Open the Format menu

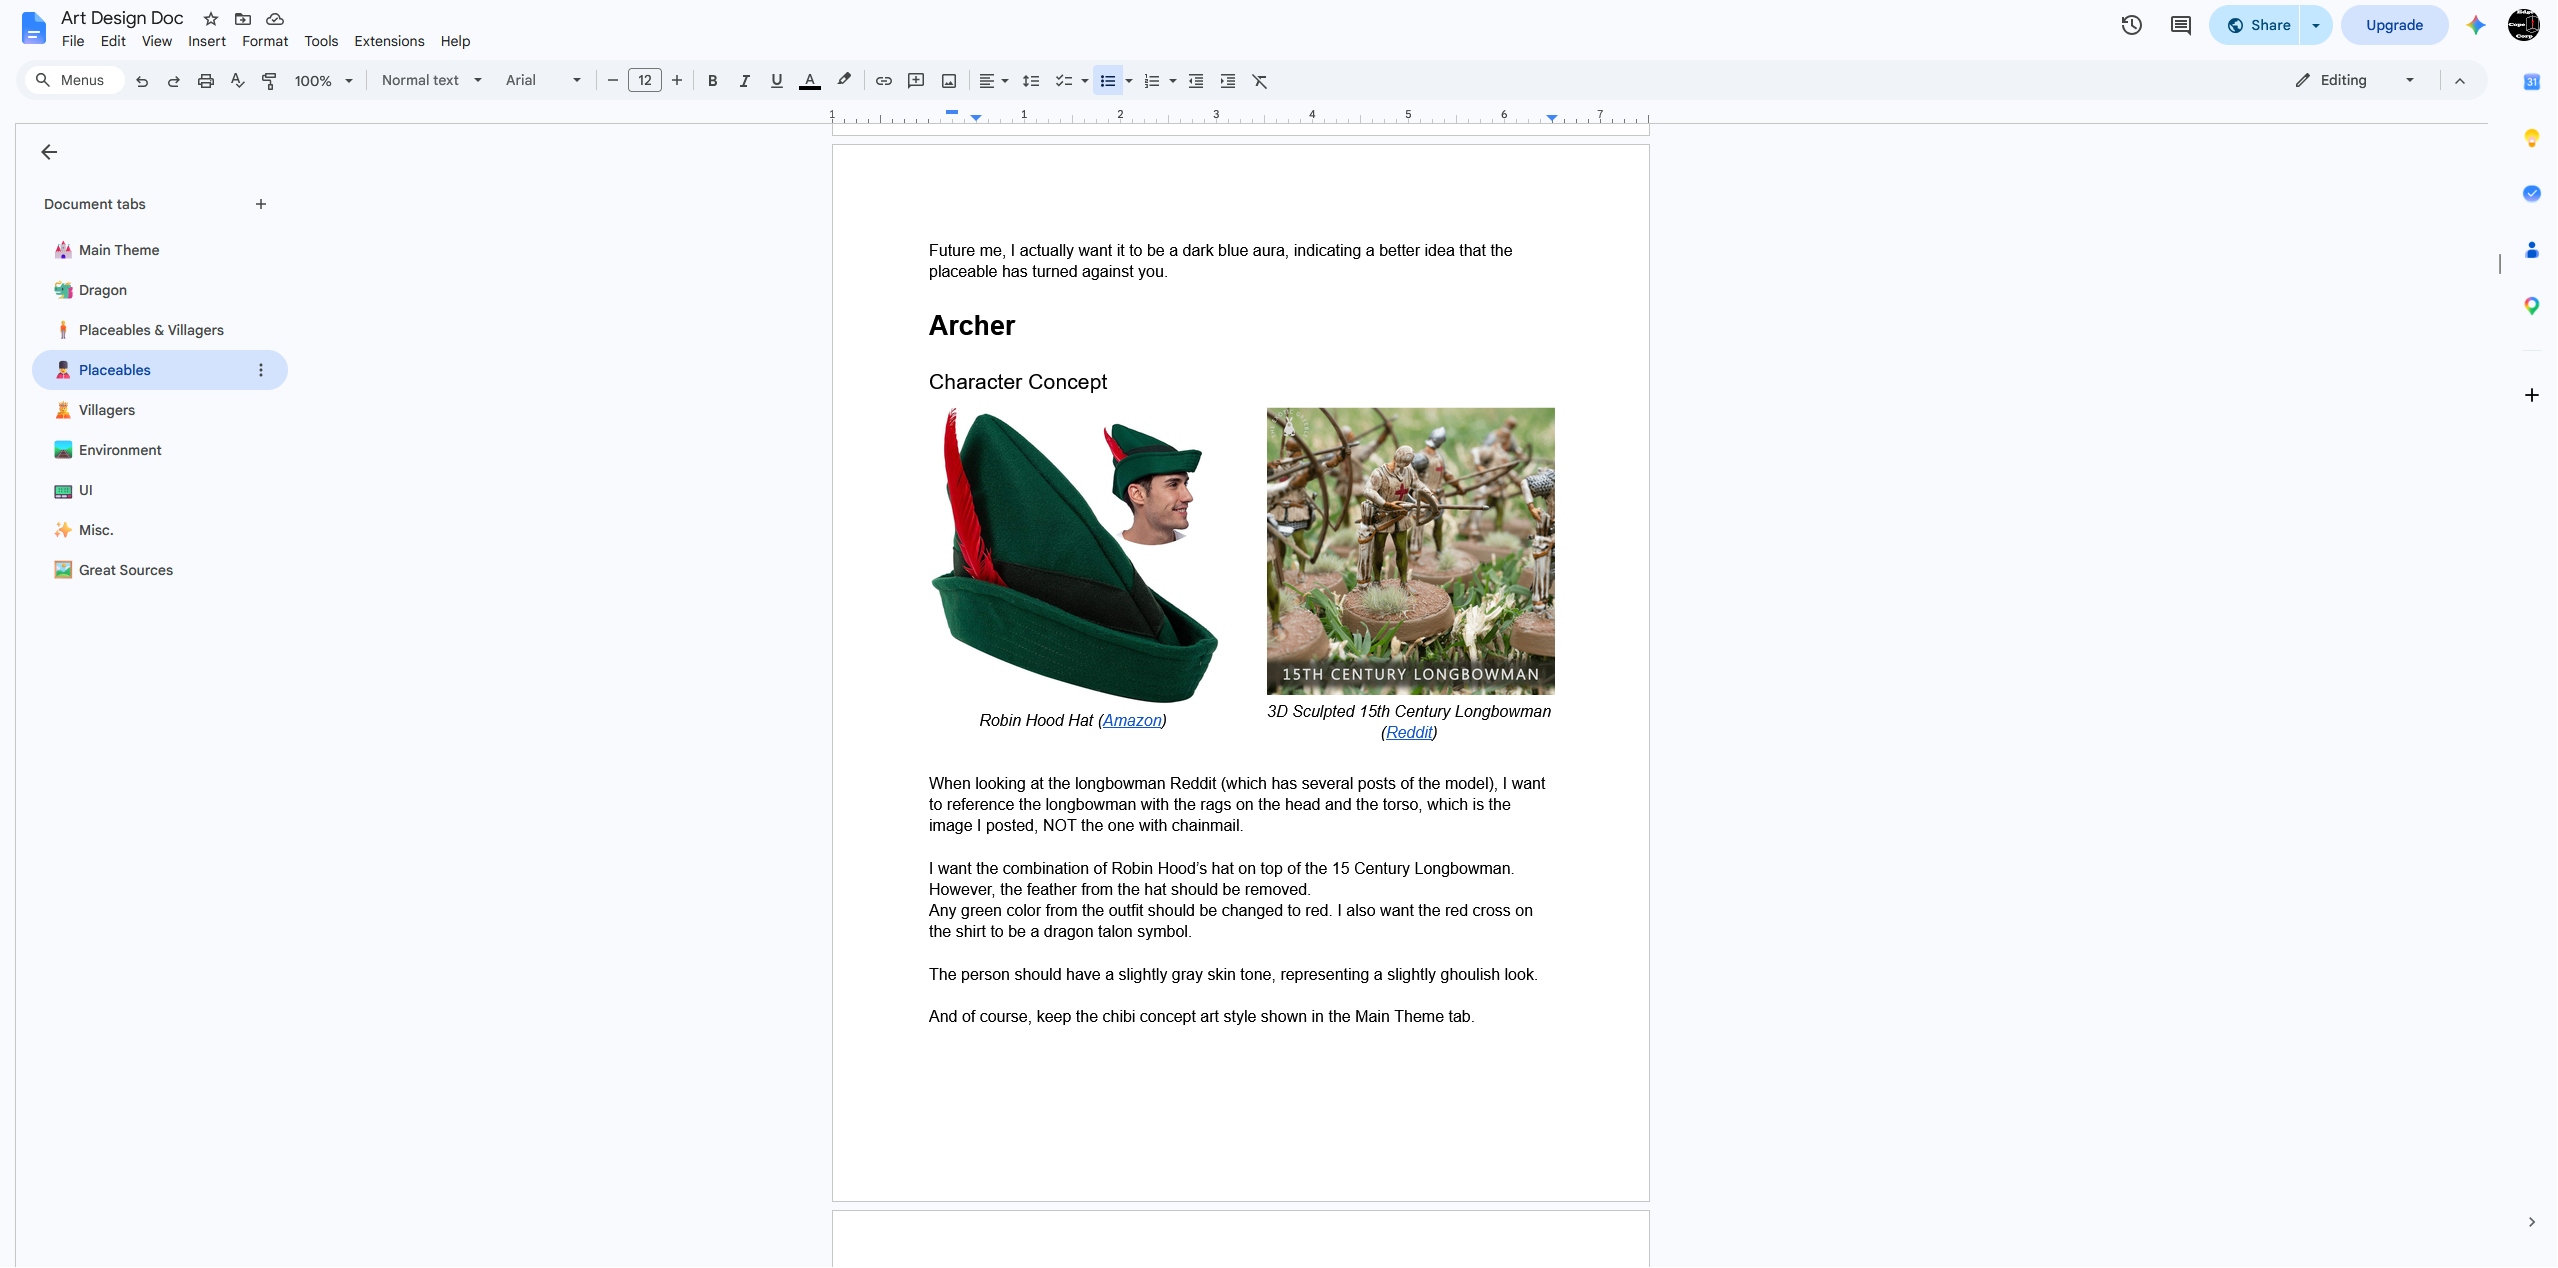point(265,41)
